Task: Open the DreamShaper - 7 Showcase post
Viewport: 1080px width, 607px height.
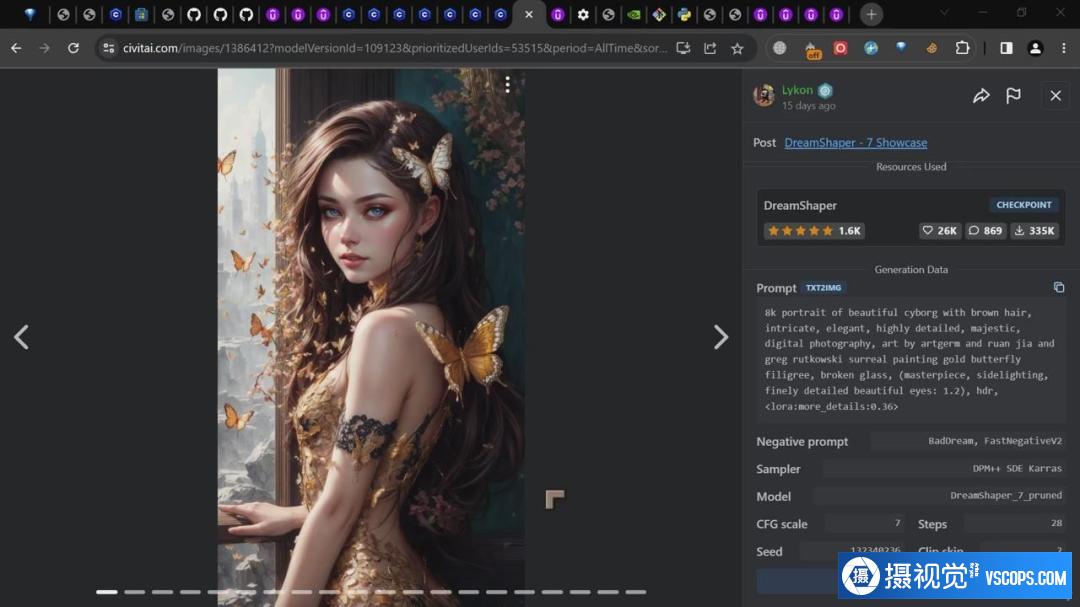Action: click(x=855, y=143)
